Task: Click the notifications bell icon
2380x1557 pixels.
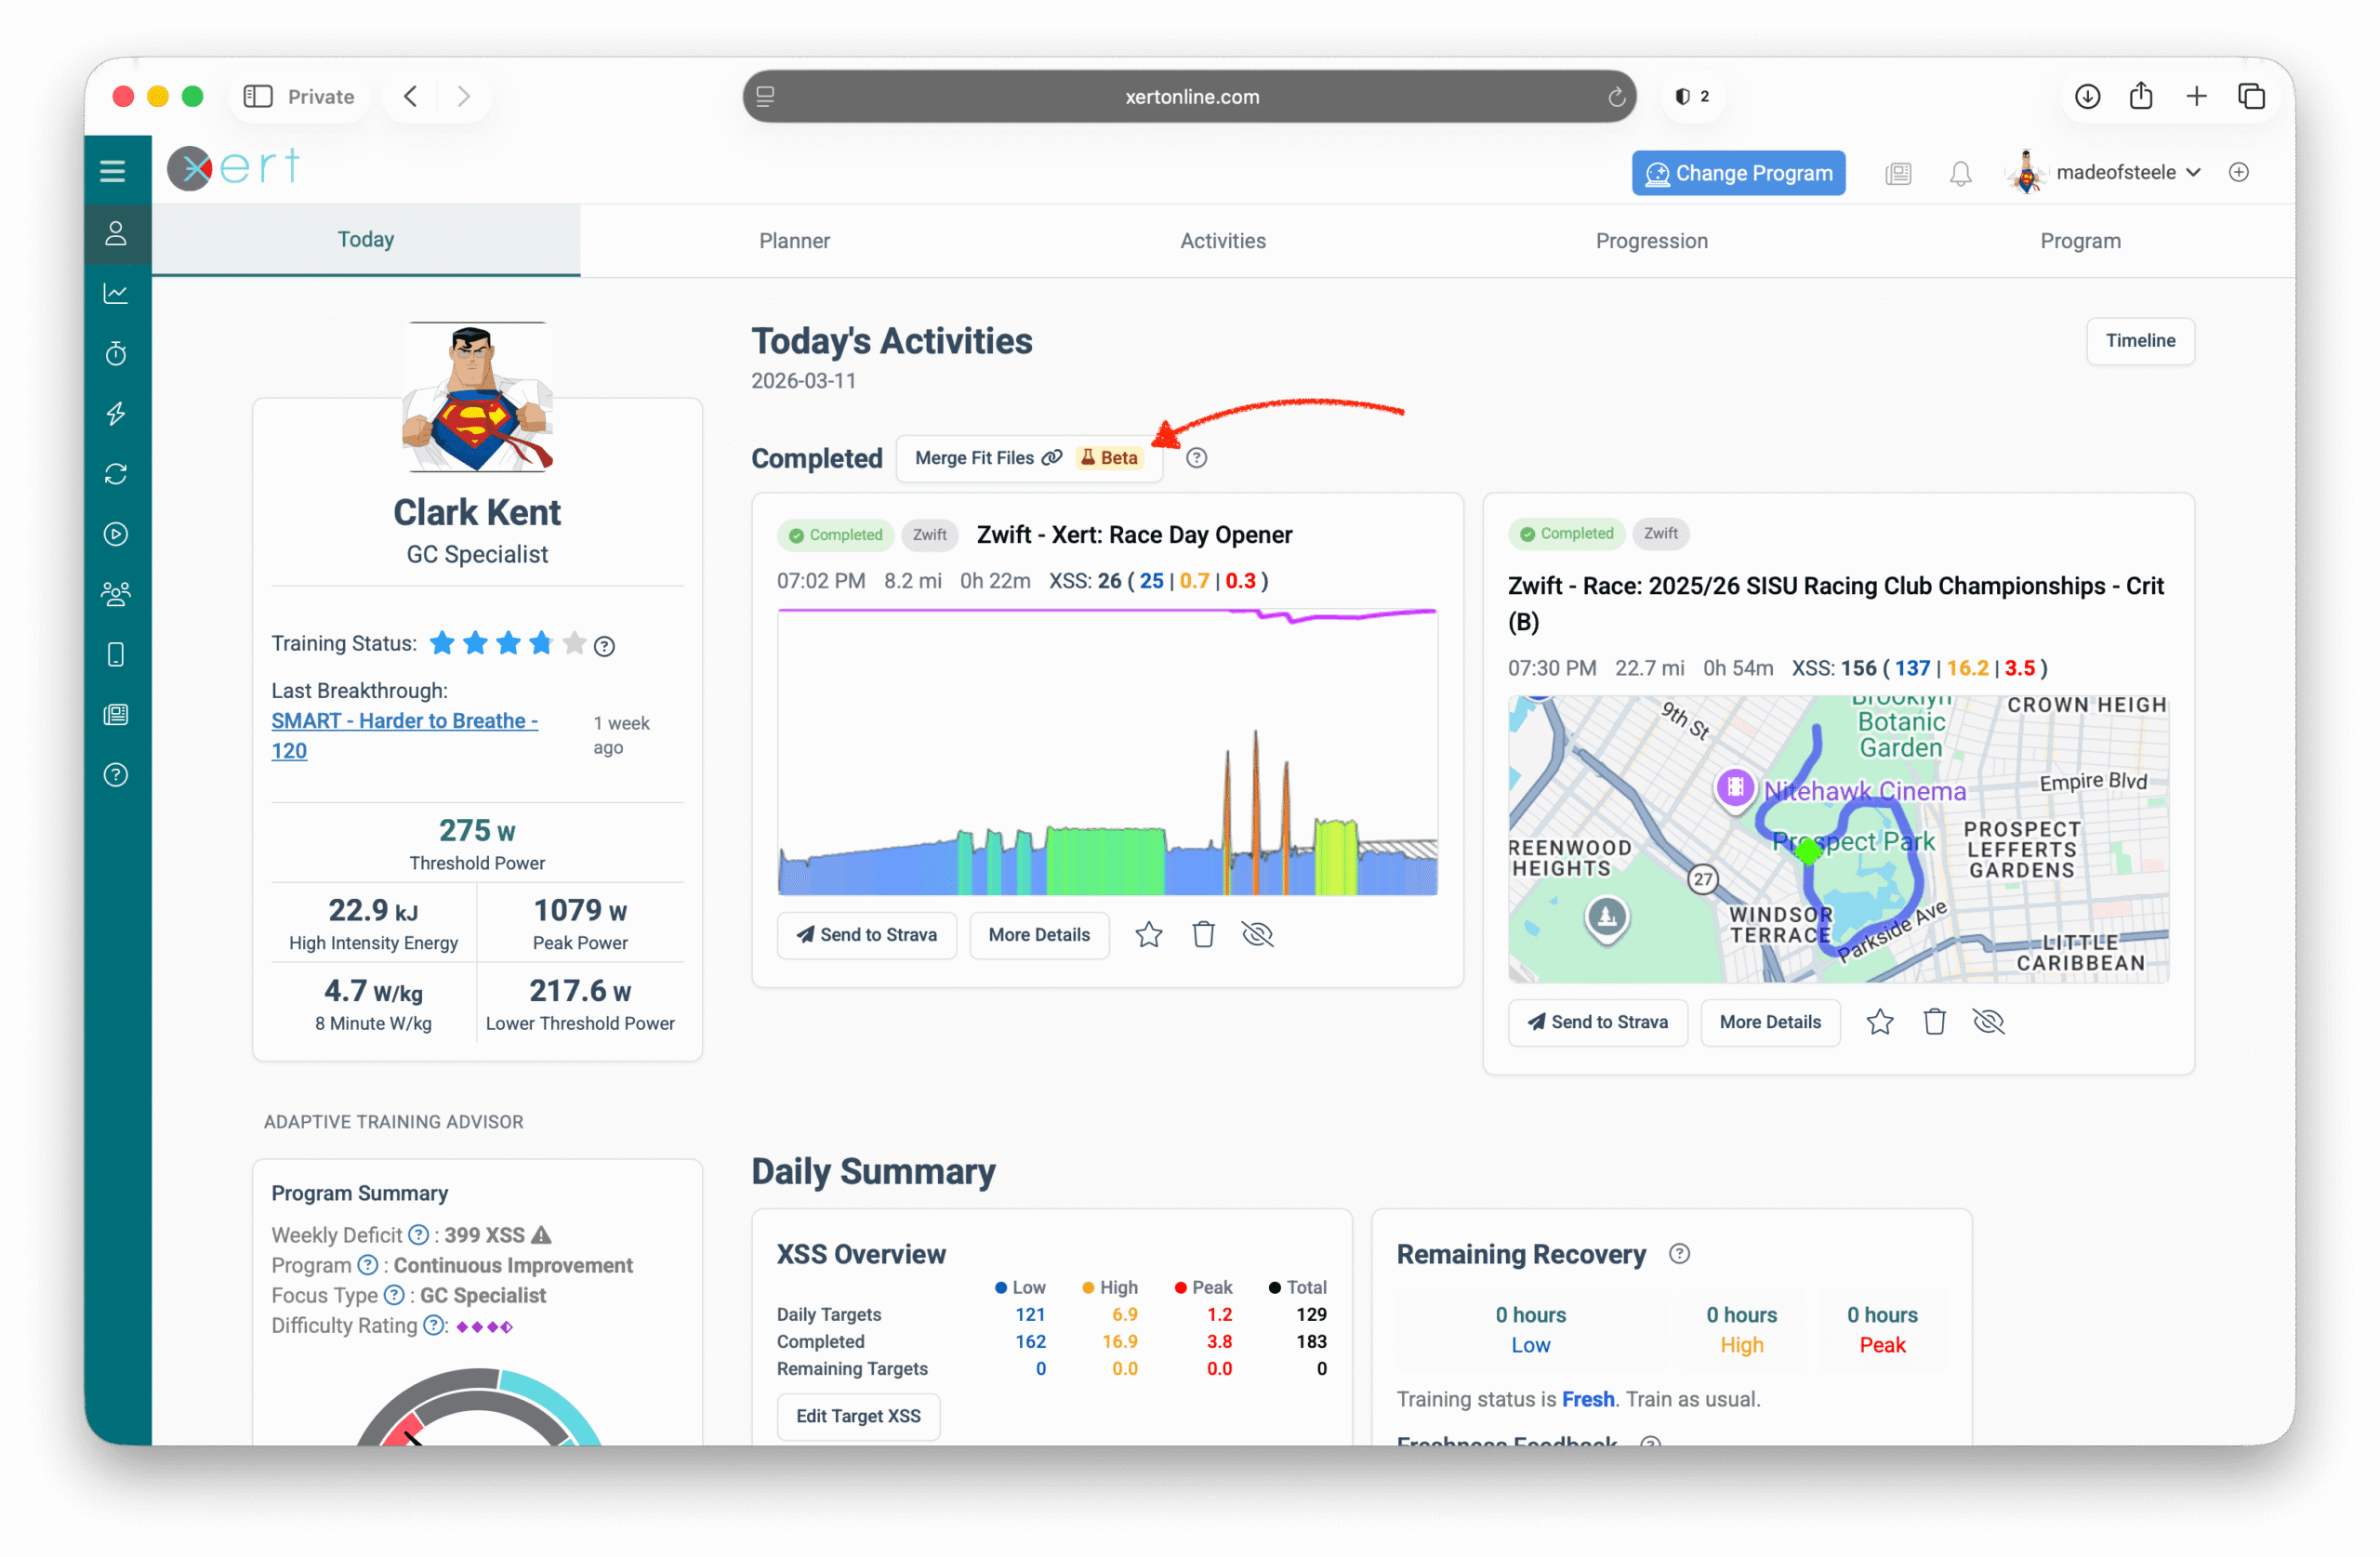Action: tap(1960, 173)
